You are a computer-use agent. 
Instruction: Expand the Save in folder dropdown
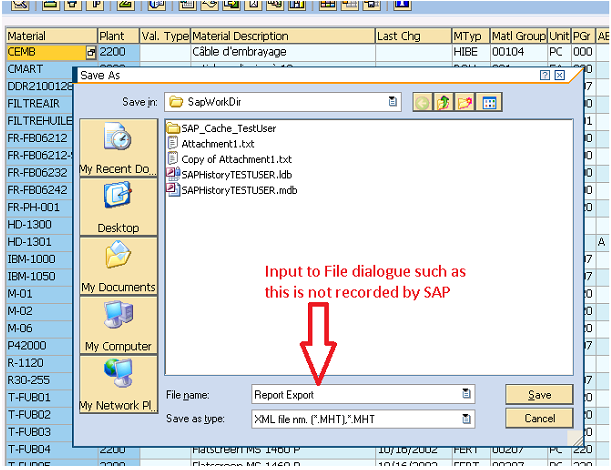point(393,102)
